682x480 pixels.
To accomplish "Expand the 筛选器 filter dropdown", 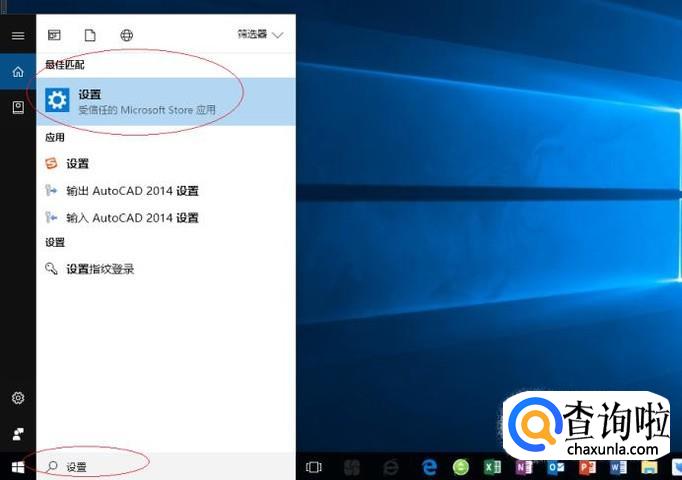I will coord(260,34).
